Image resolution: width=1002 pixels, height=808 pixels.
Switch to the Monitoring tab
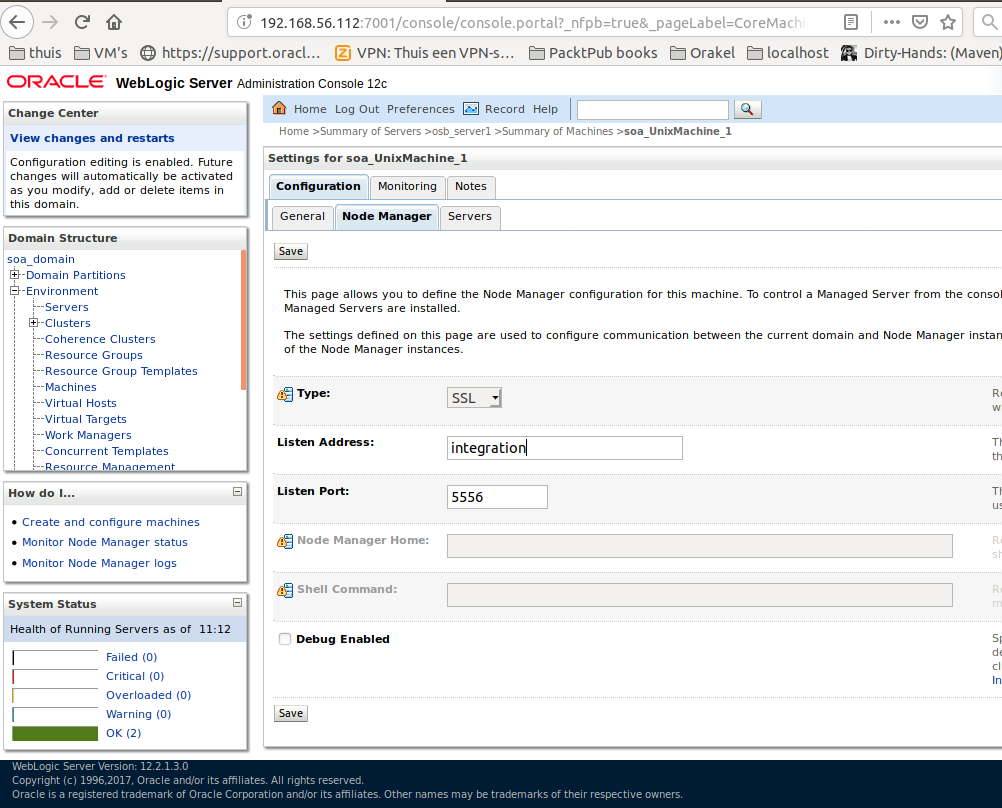pos(407,186)
